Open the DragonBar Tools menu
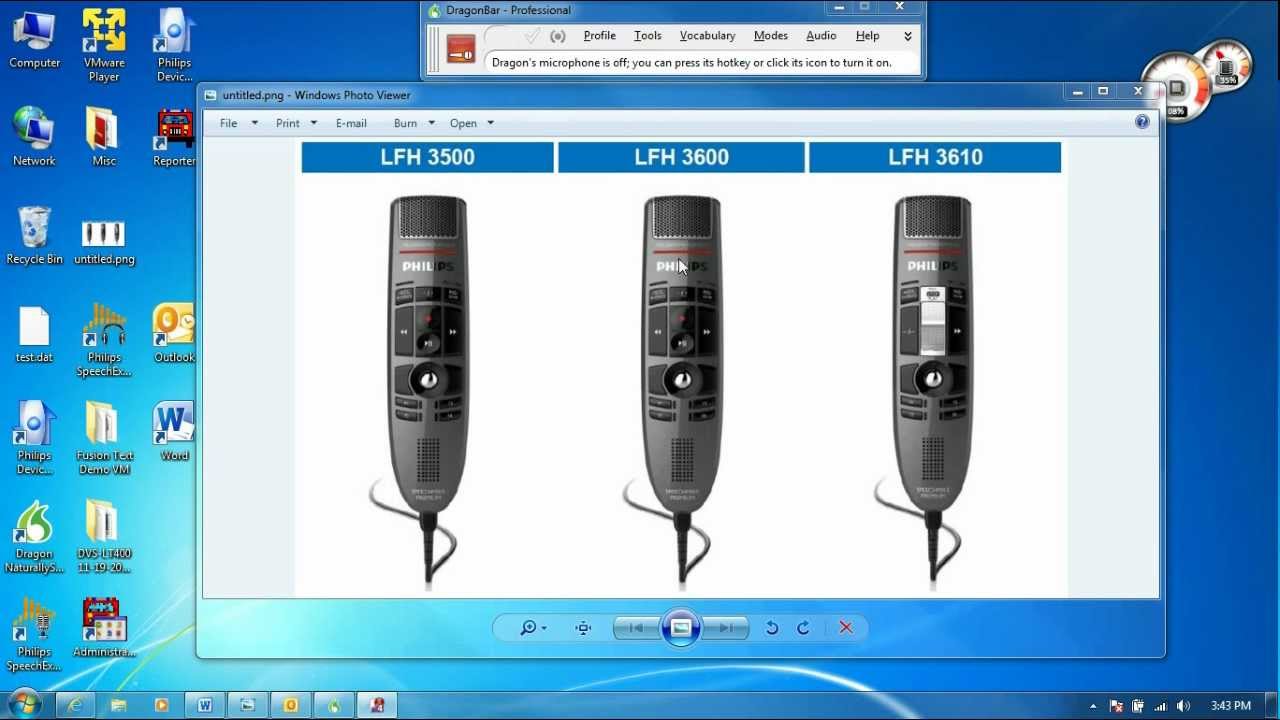Screen dimensions: 1280x720 647,36
